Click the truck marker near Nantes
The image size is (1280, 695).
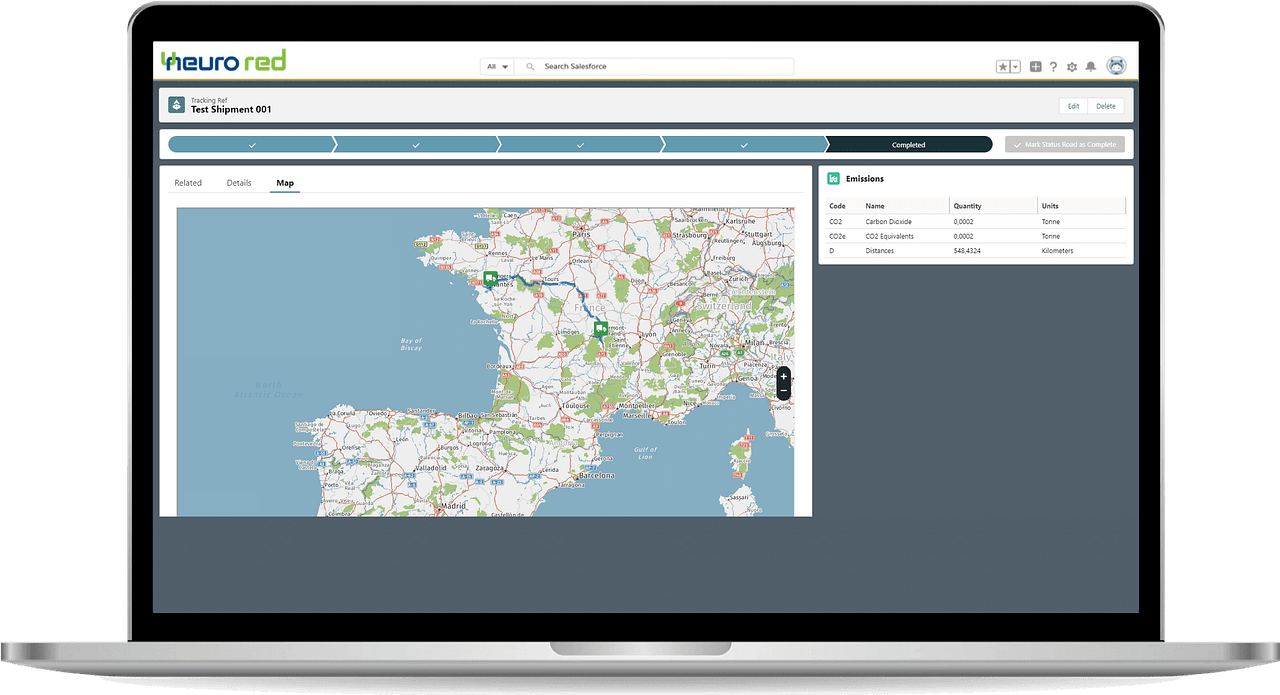[x=490, y=278]
